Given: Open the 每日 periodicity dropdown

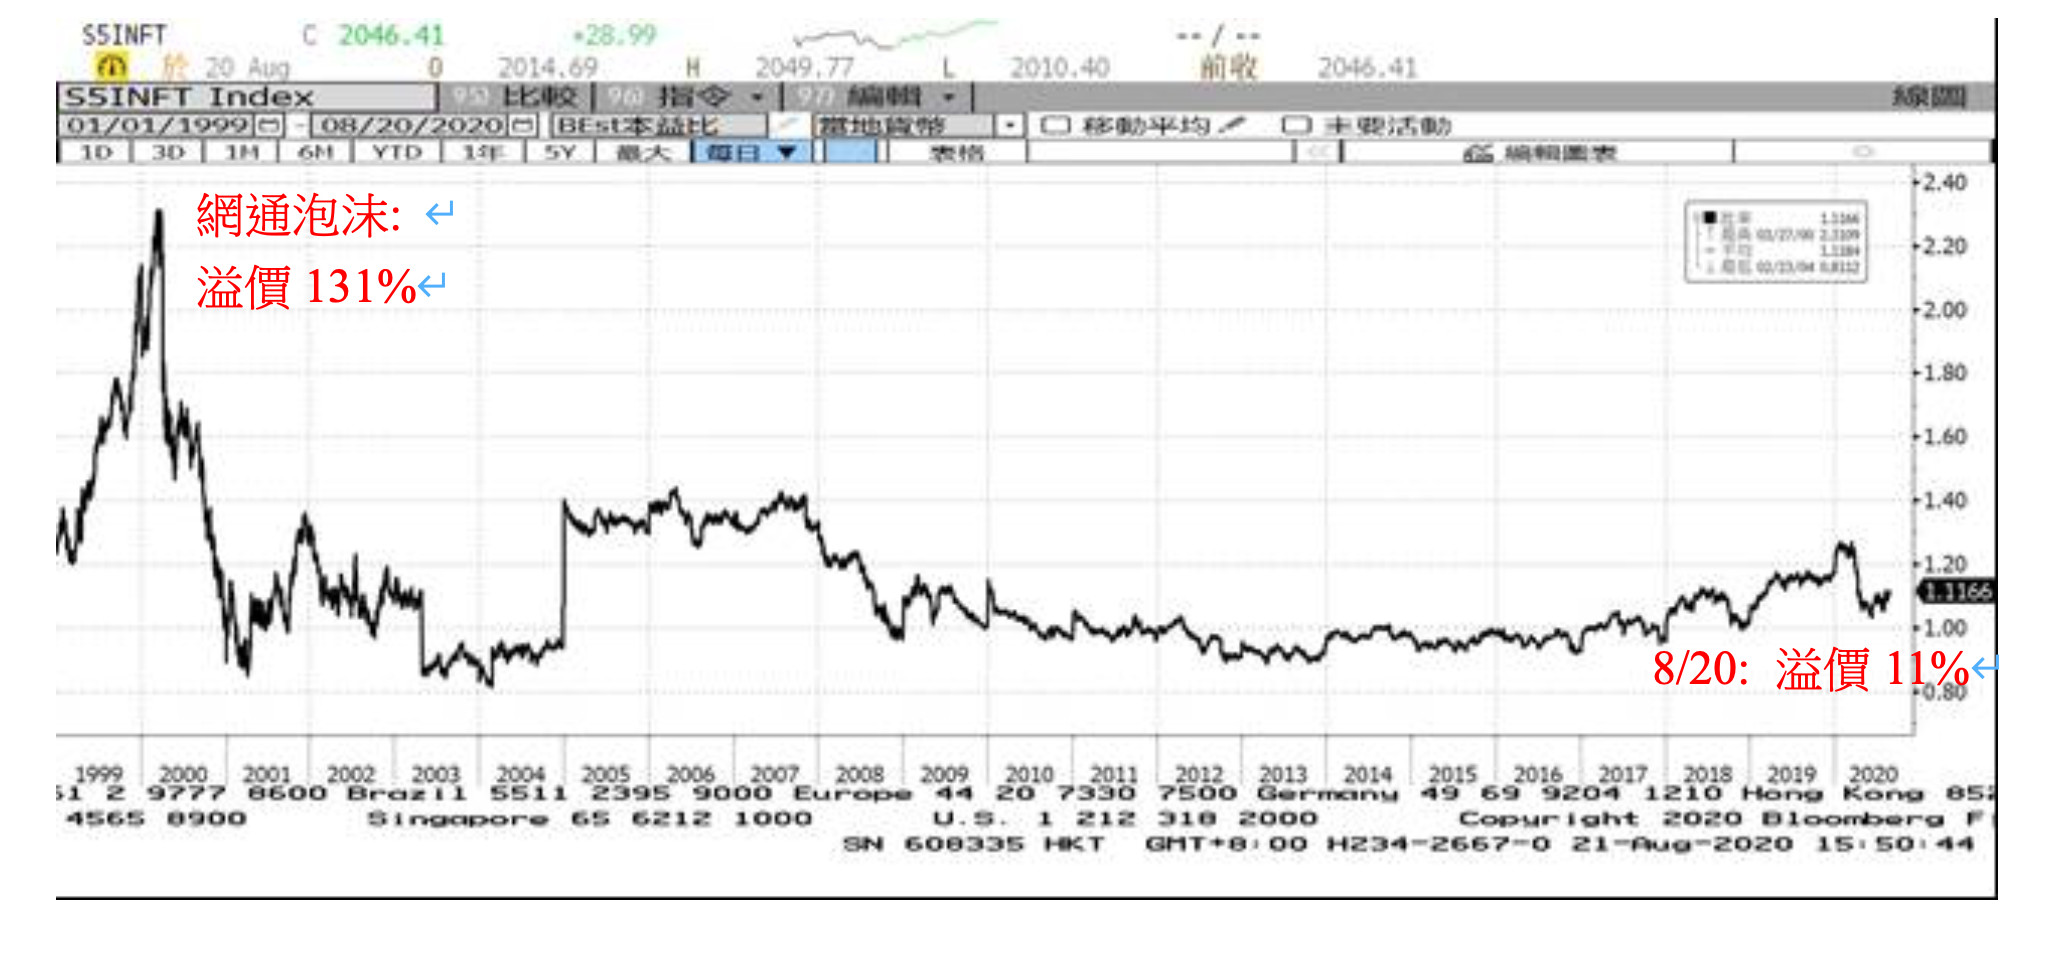Looking at the screenshot, I should click(x=751, y=152).
